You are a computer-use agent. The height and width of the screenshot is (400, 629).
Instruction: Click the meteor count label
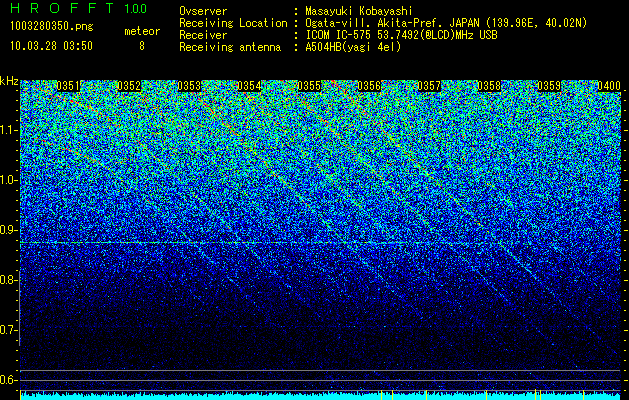click(142, 31)
